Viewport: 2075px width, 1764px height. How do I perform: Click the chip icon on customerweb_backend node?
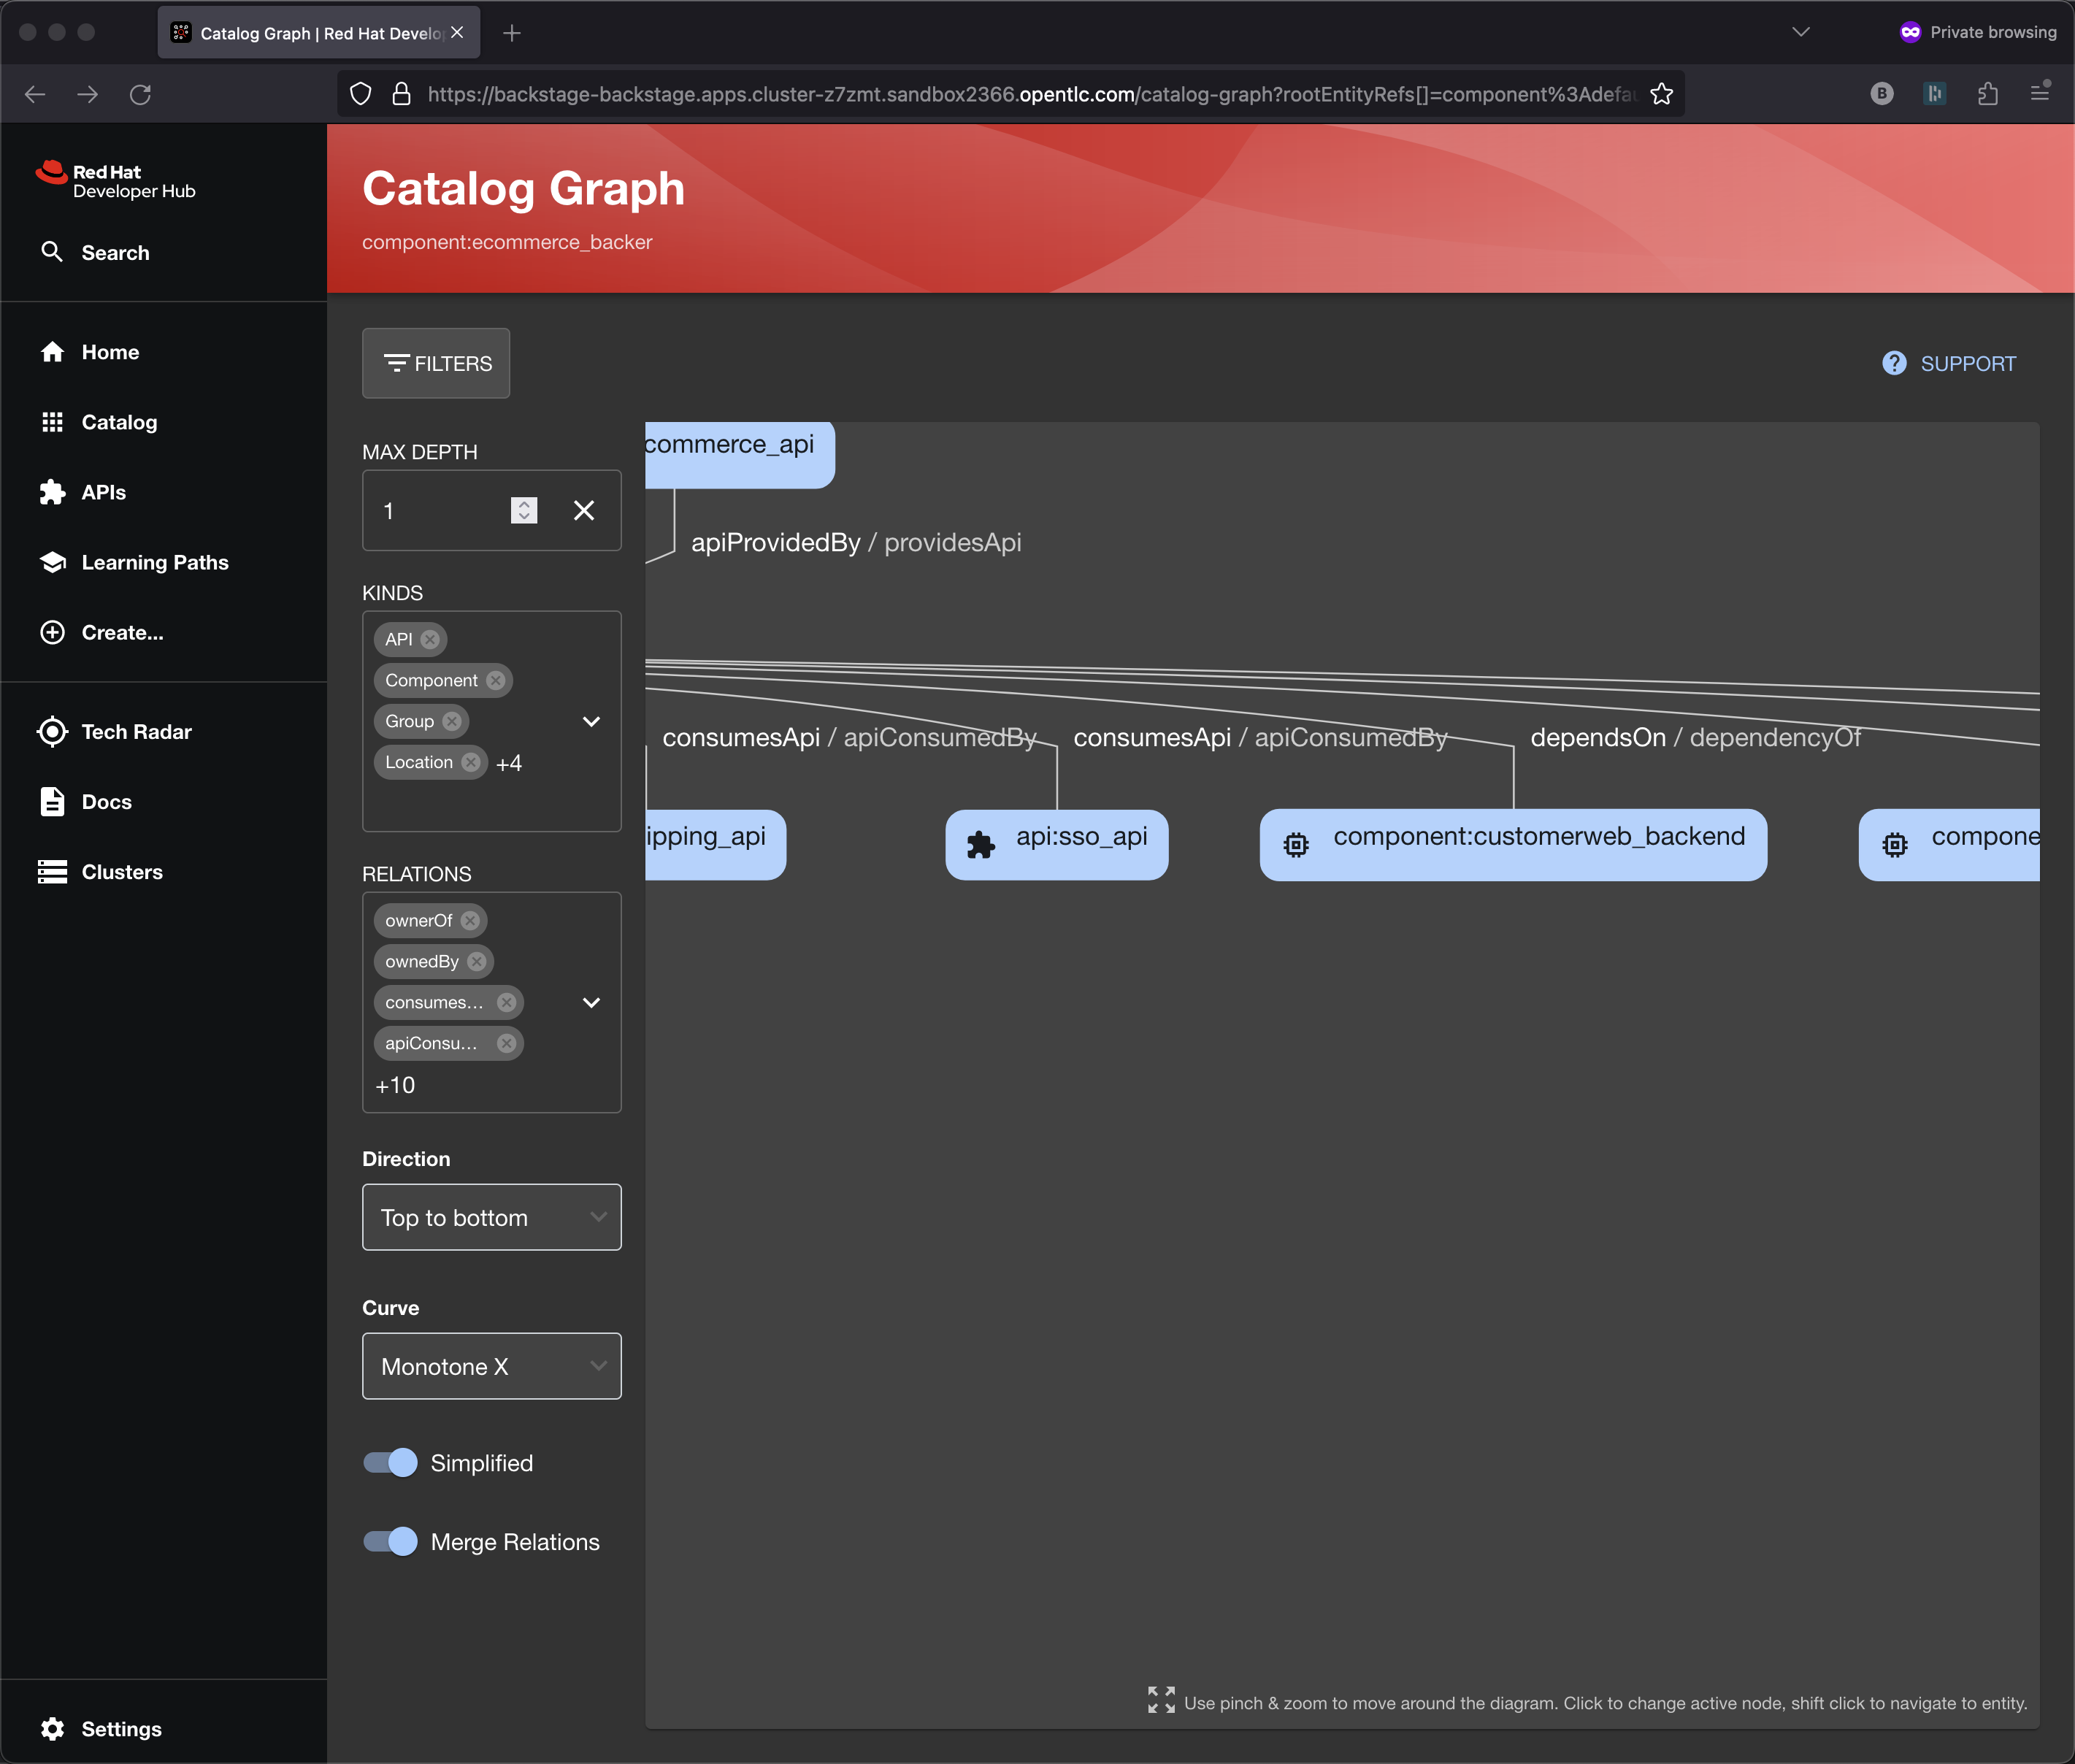tap(1296, 845)
